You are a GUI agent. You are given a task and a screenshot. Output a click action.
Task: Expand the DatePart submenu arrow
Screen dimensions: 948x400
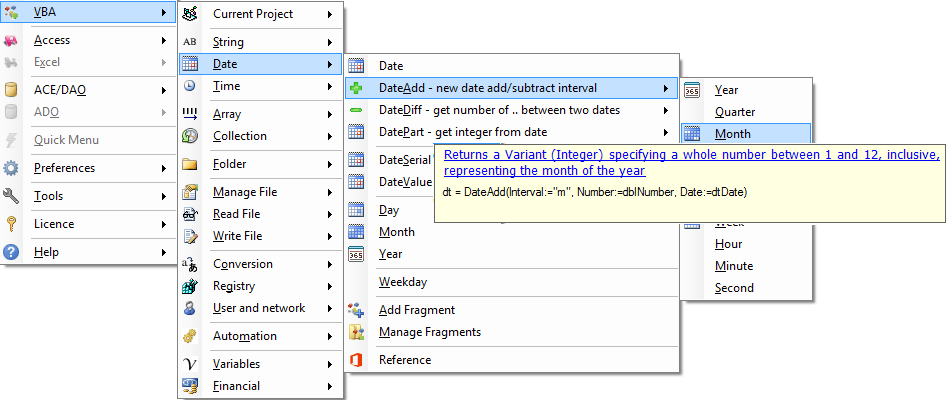pyautogui.click(x=666, y=132)
